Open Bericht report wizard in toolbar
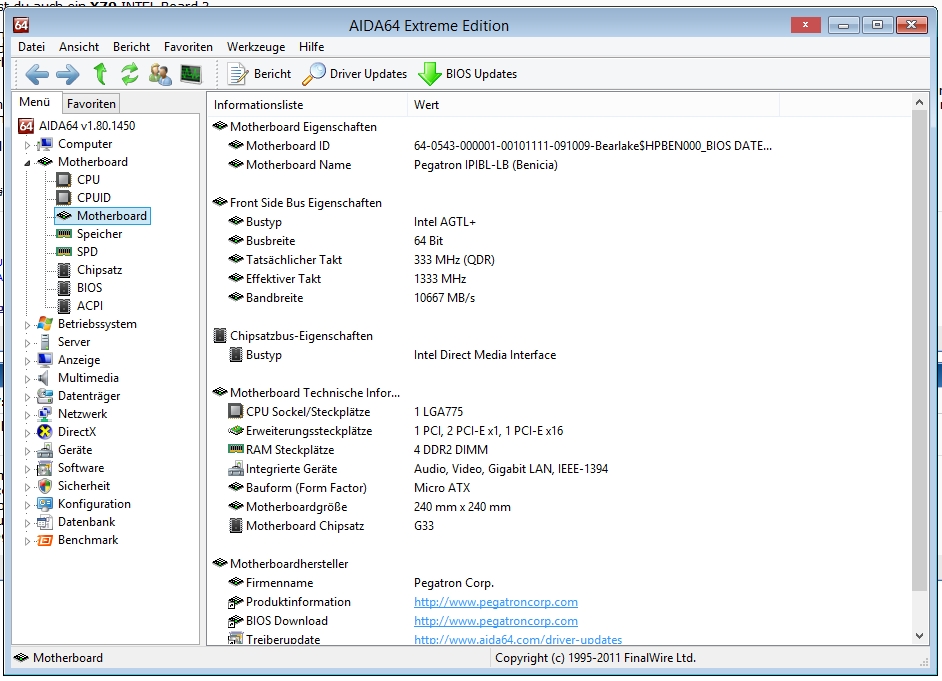942x681 pixels. pyautogui.click(x=259, y=74)
